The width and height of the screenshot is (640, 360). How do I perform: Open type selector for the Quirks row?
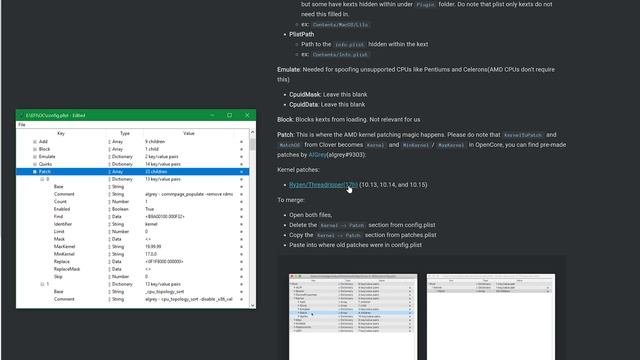pyautogui.click(x=109, y=164)
